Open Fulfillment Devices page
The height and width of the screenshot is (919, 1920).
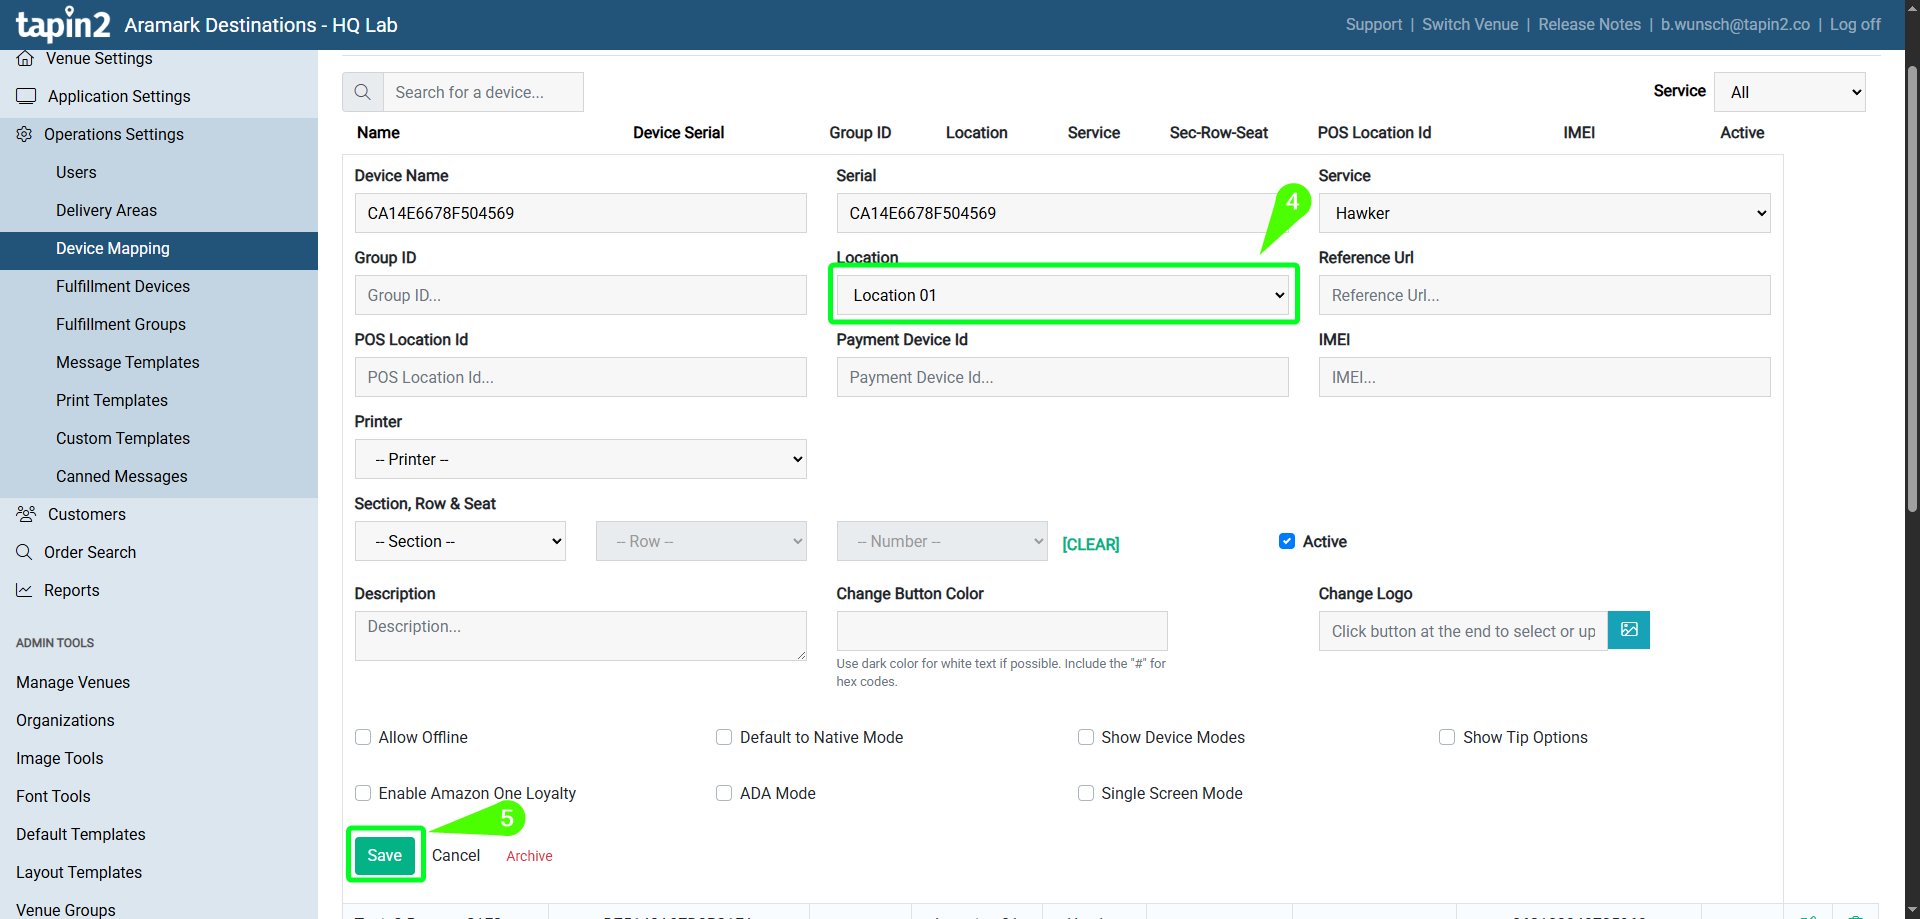123,286
